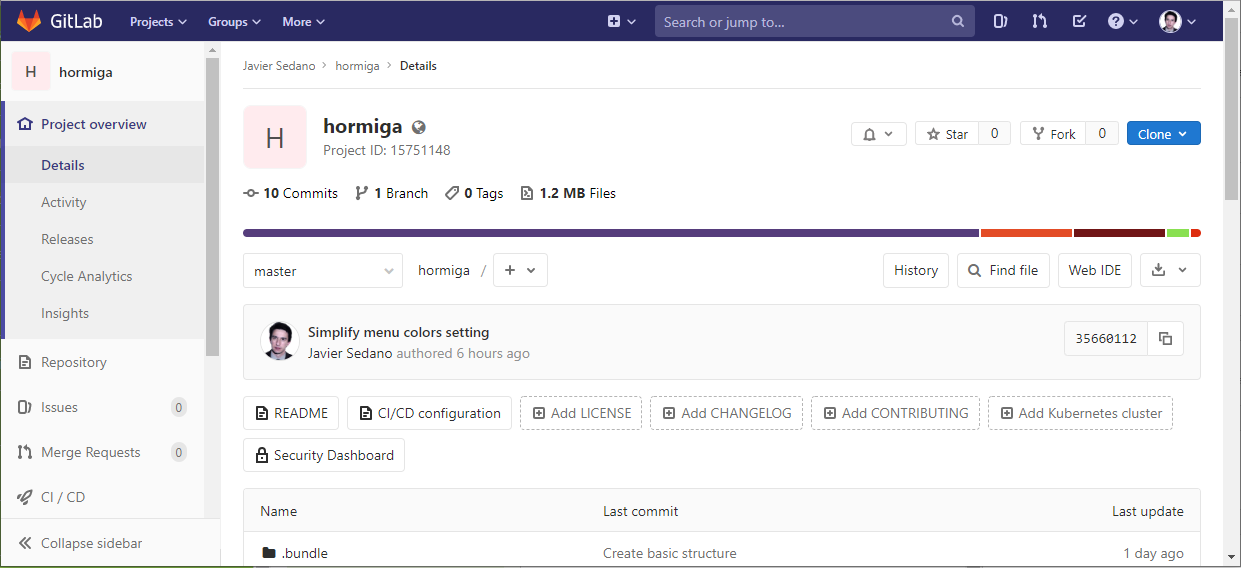
Task: Click hormiga breadcrumb link
Action: [357, 66]
